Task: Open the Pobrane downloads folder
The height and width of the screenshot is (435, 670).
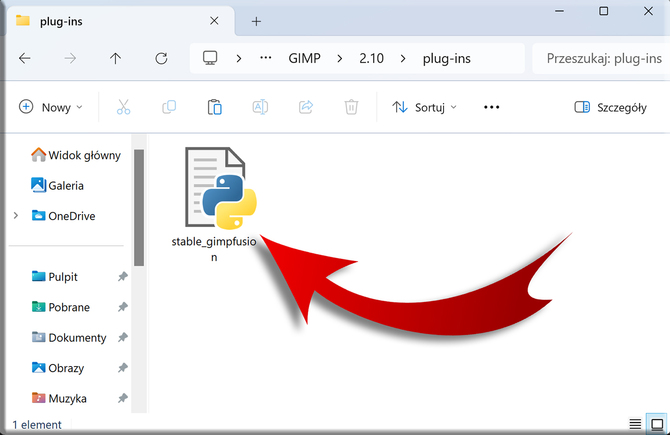Action: (x=61, y=307)
